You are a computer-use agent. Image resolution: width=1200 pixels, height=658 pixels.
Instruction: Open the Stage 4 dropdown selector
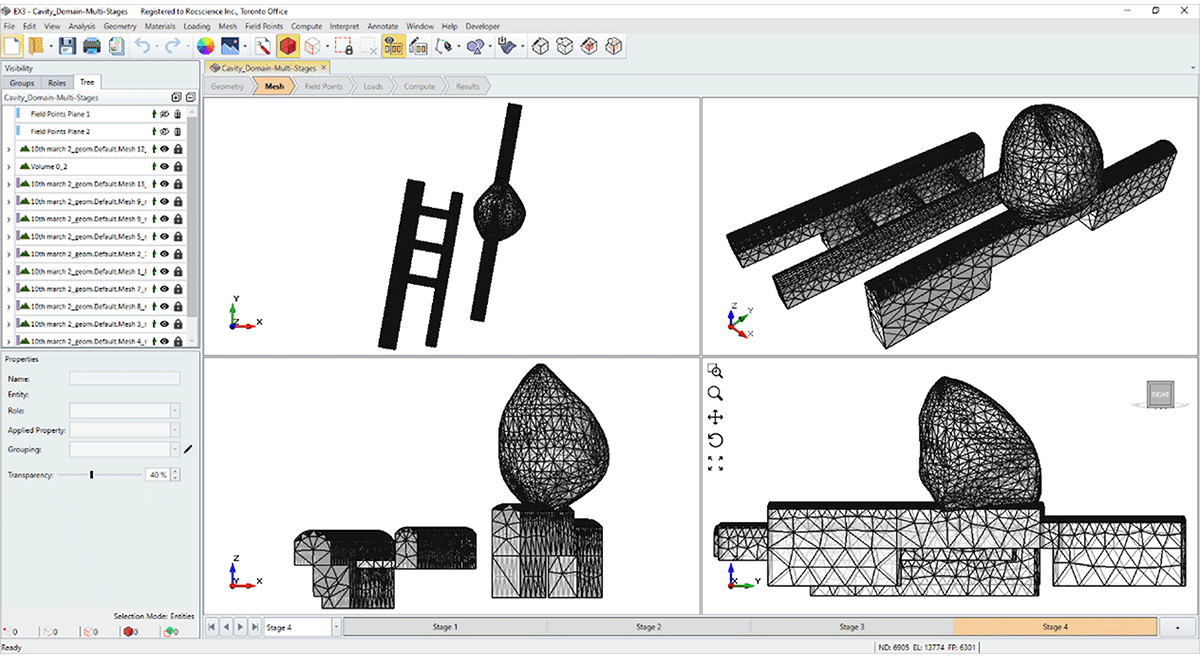[336, 627]
